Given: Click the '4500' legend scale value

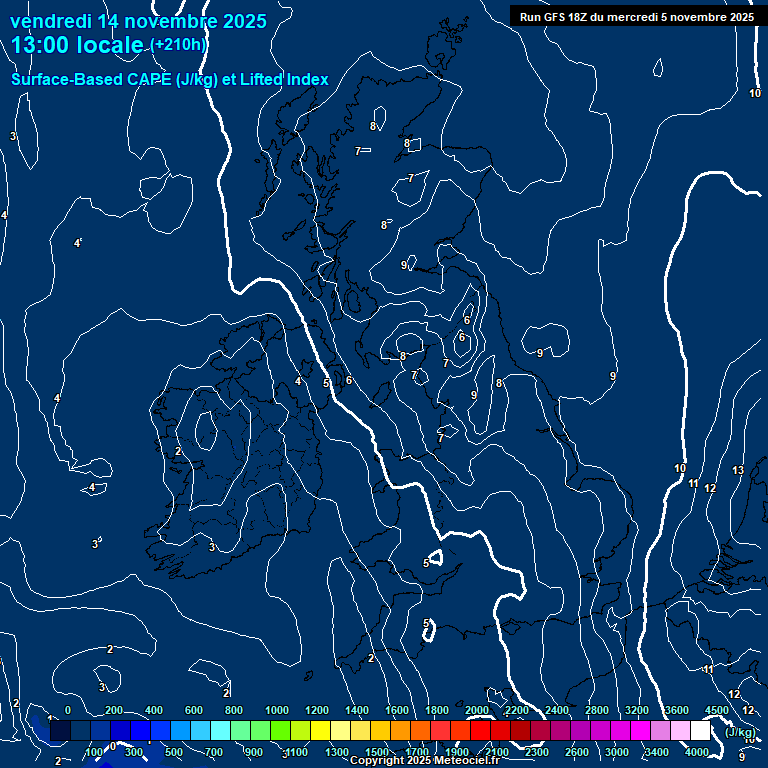Looking at the screenshot, I should 717,710.
